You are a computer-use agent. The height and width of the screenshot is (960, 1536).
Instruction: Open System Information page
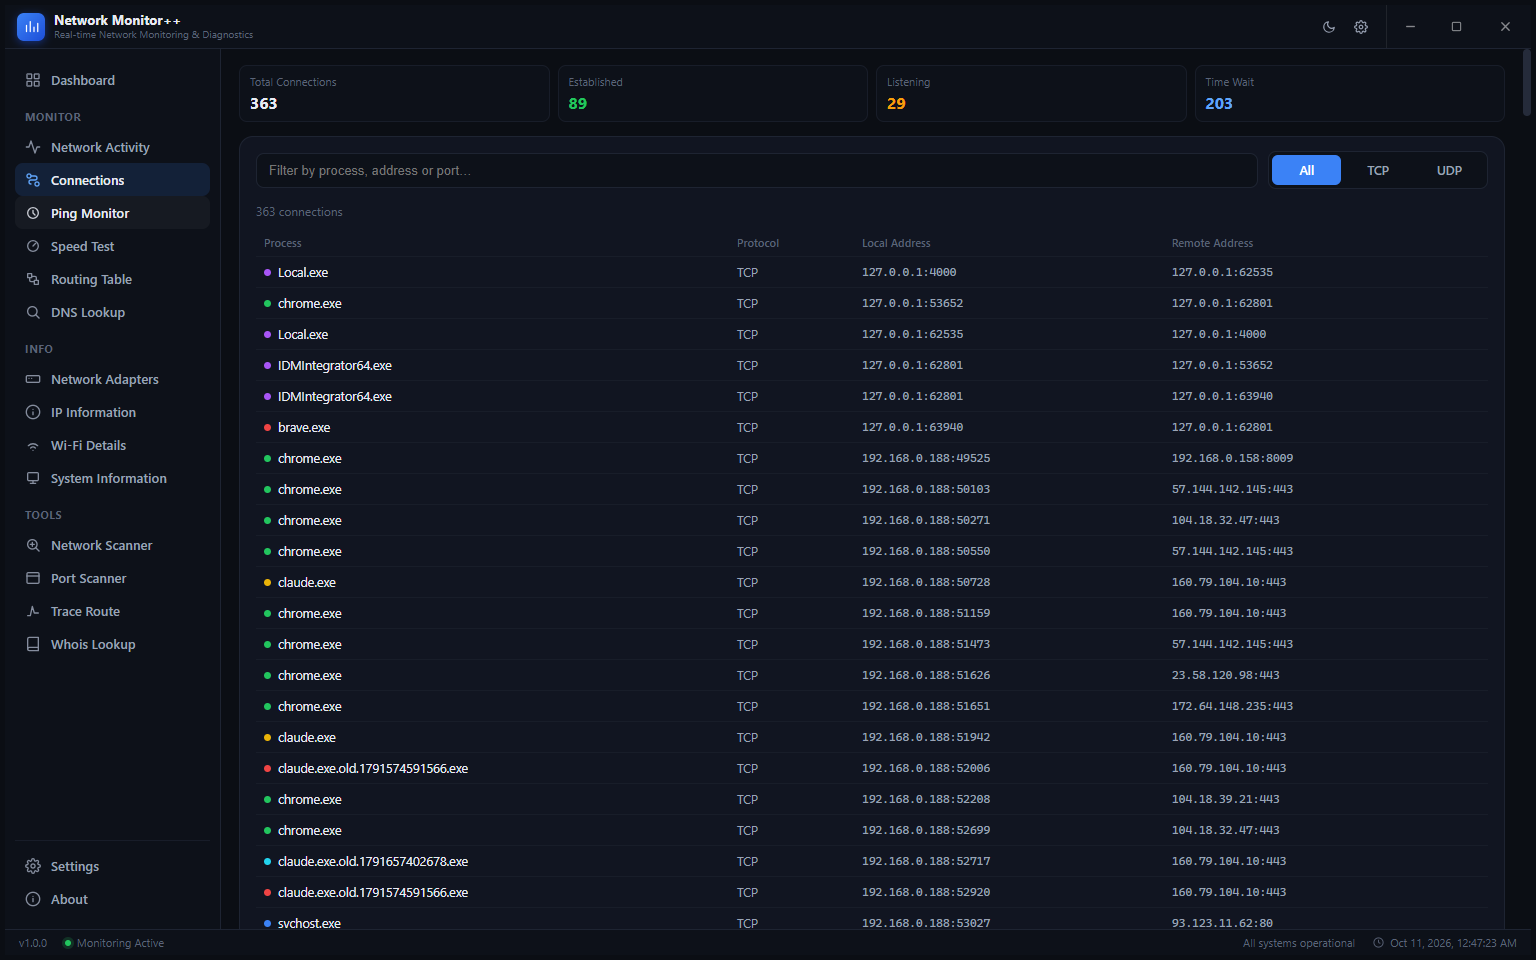(112, 478)
